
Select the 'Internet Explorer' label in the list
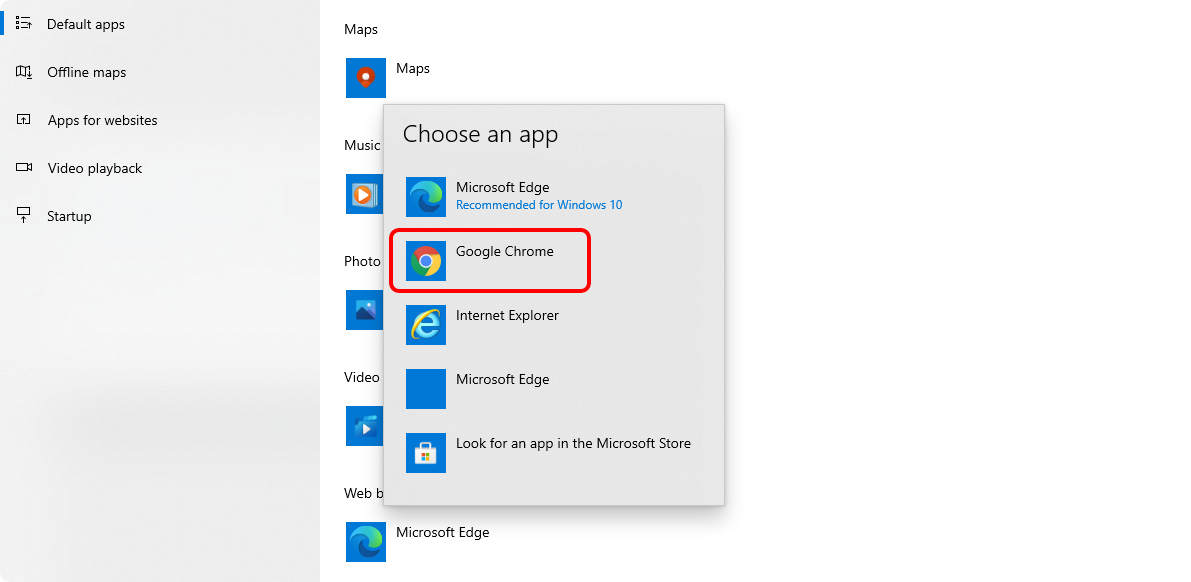pos(507,315)
